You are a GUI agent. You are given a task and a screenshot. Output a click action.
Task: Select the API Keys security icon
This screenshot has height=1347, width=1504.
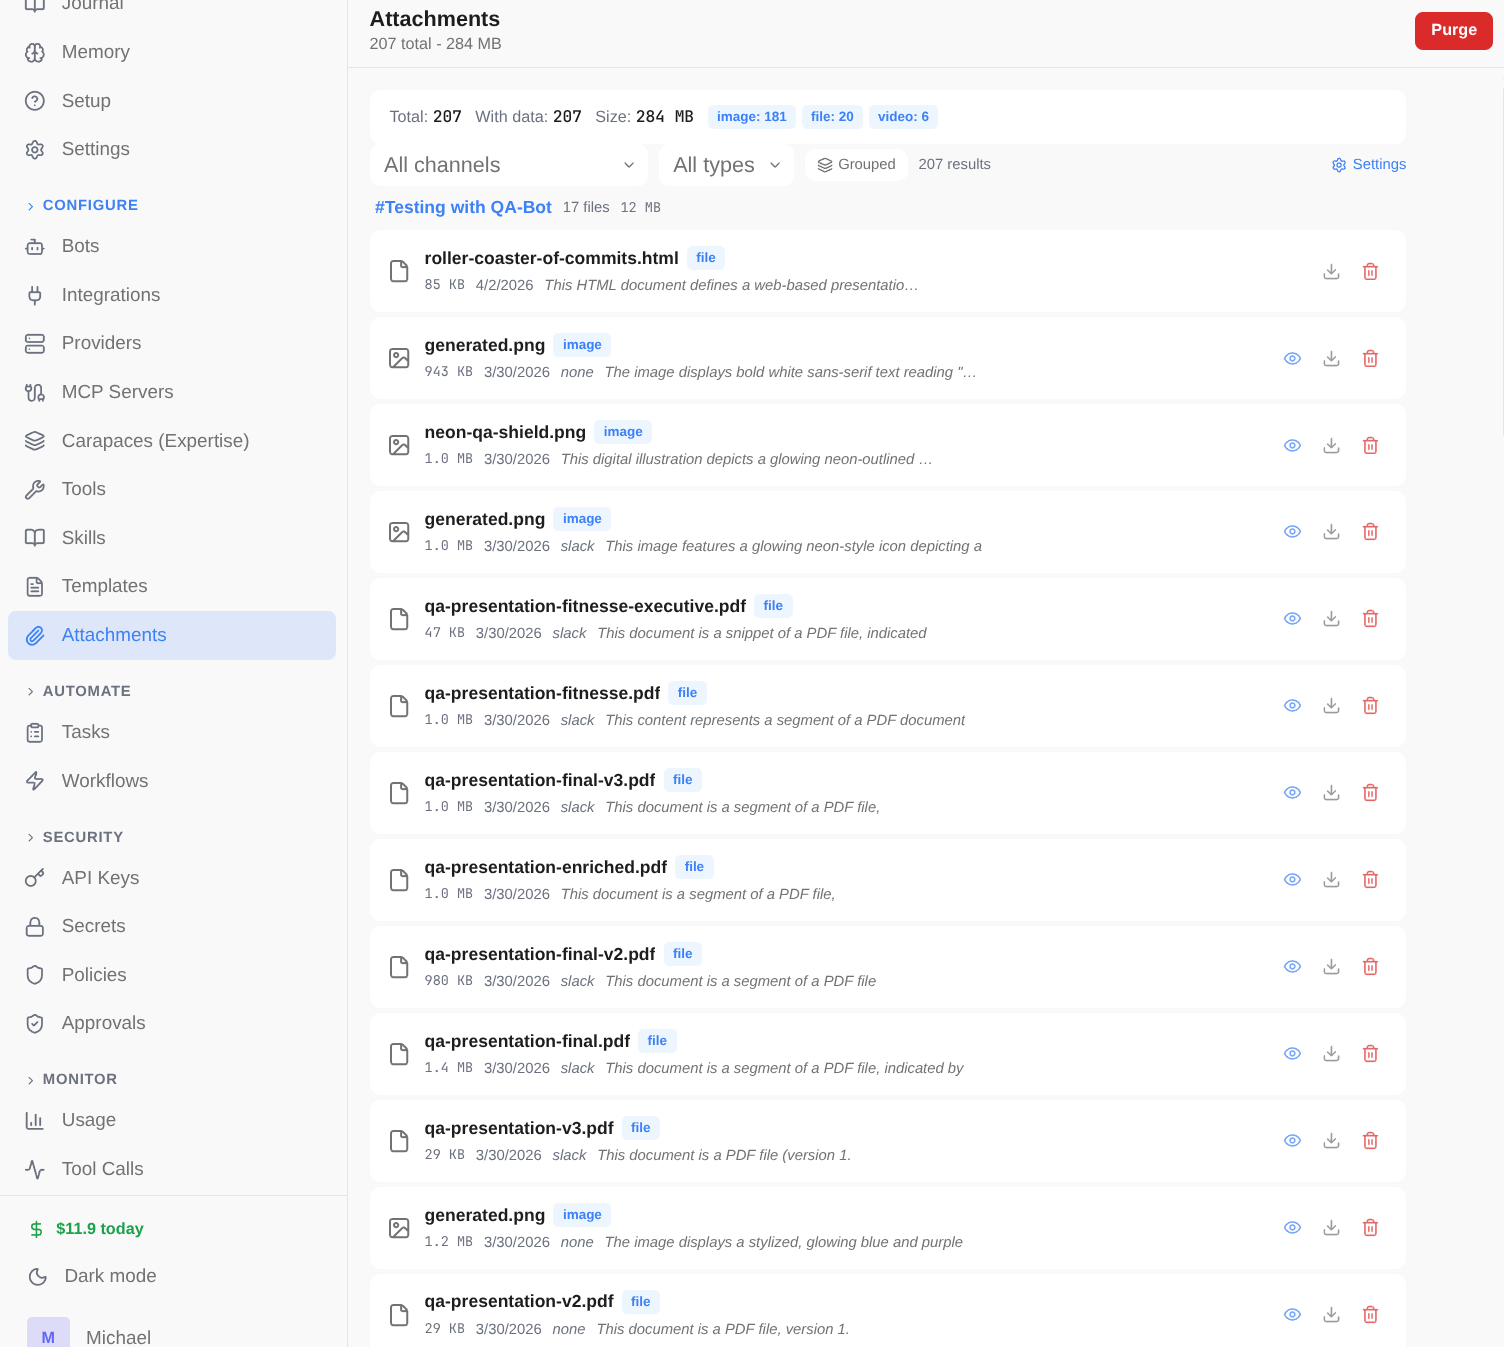coord(35,878)
